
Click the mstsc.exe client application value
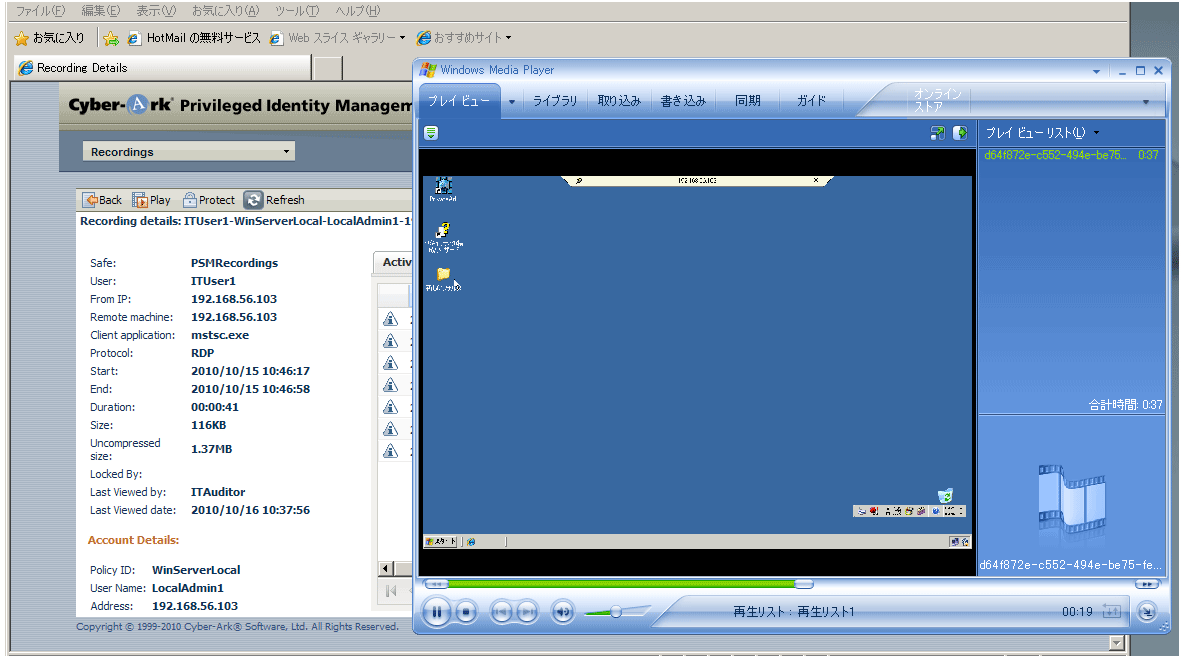point(220,335)
